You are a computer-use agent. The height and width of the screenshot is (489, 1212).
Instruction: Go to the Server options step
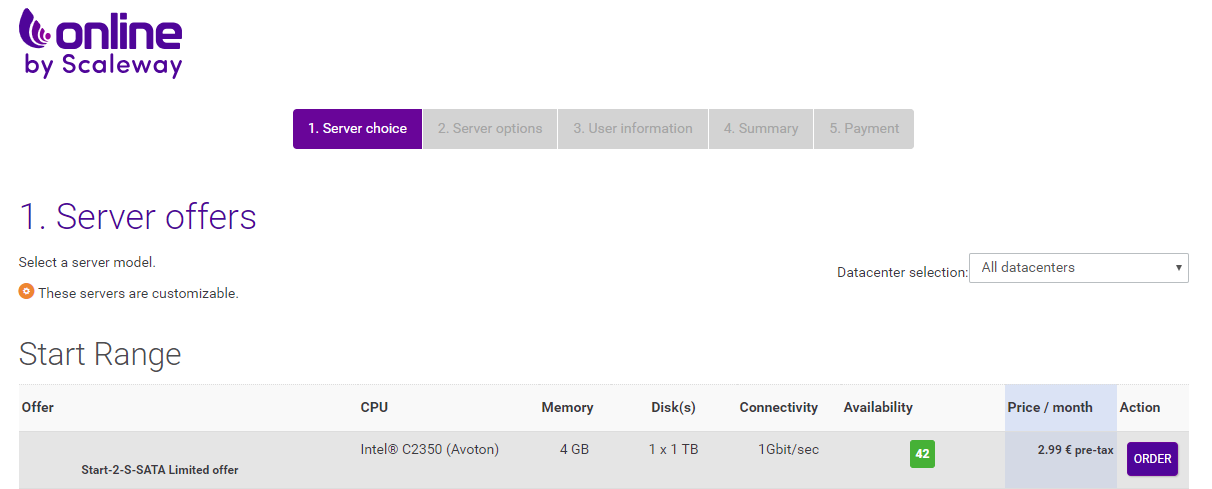[490, 129]
